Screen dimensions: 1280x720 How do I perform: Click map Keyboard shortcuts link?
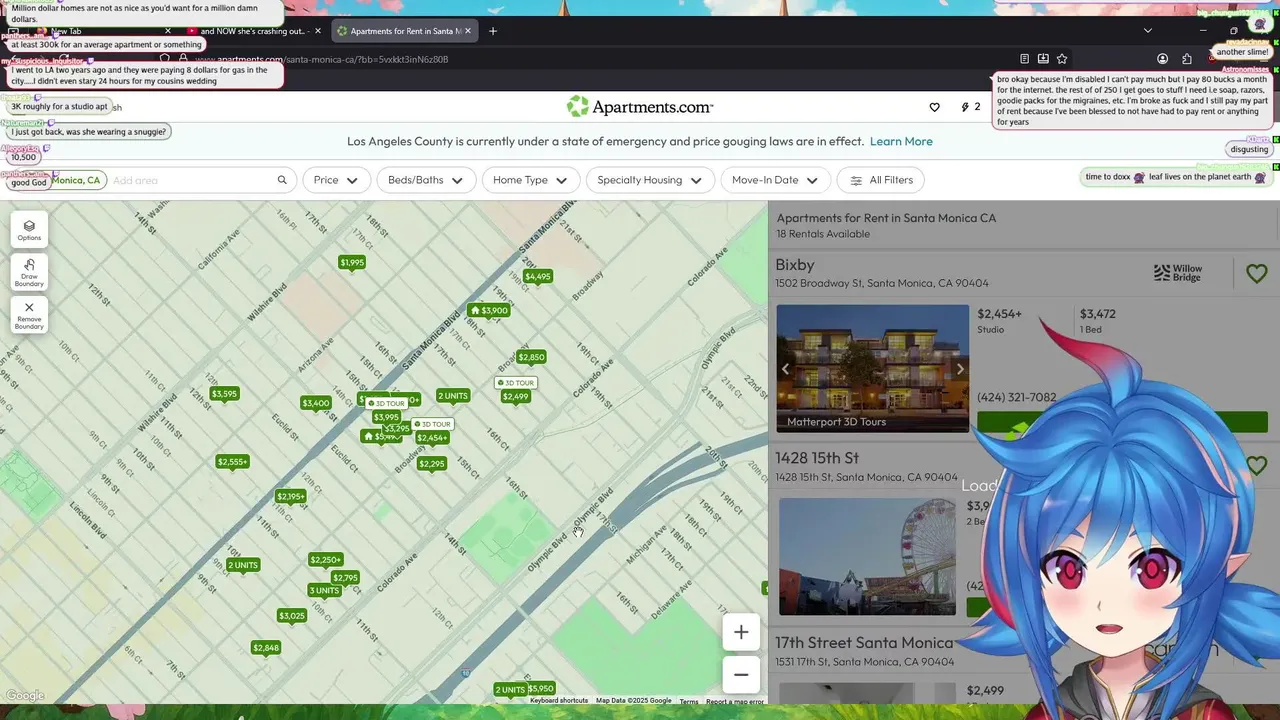[559, 701]
